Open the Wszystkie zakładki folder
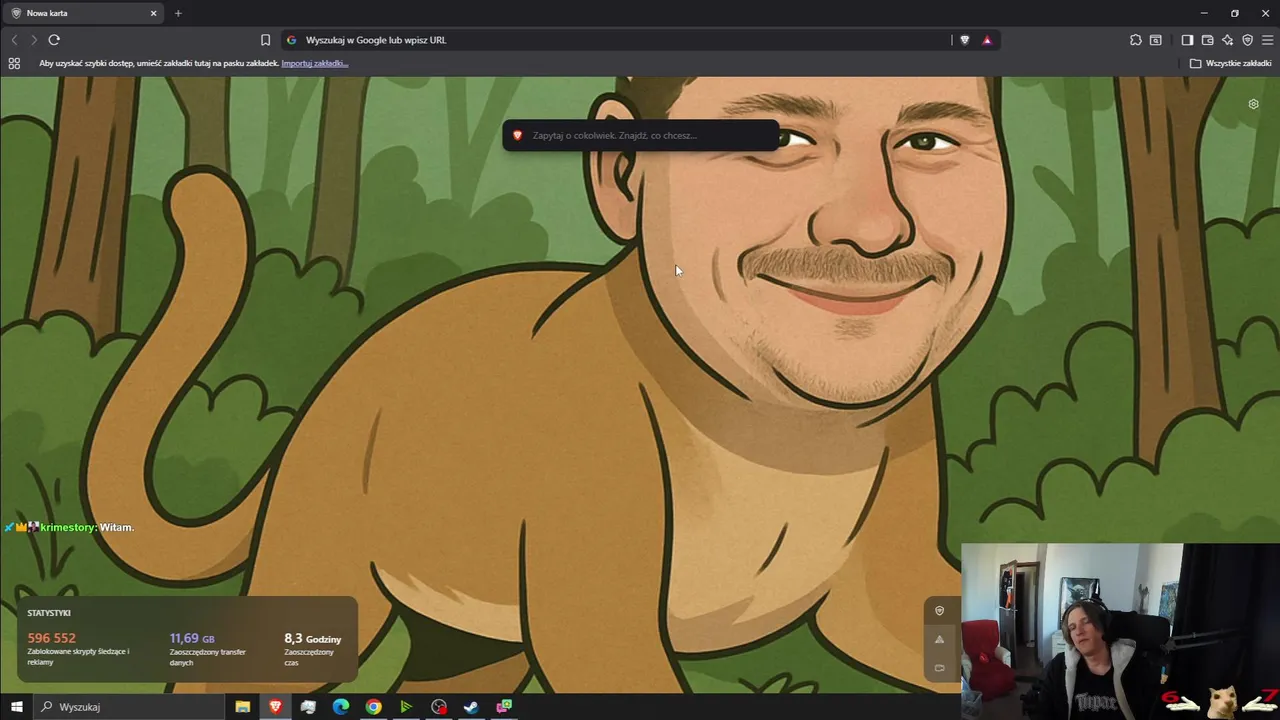Screen dimensions: 1280x720 point(1230,63)
